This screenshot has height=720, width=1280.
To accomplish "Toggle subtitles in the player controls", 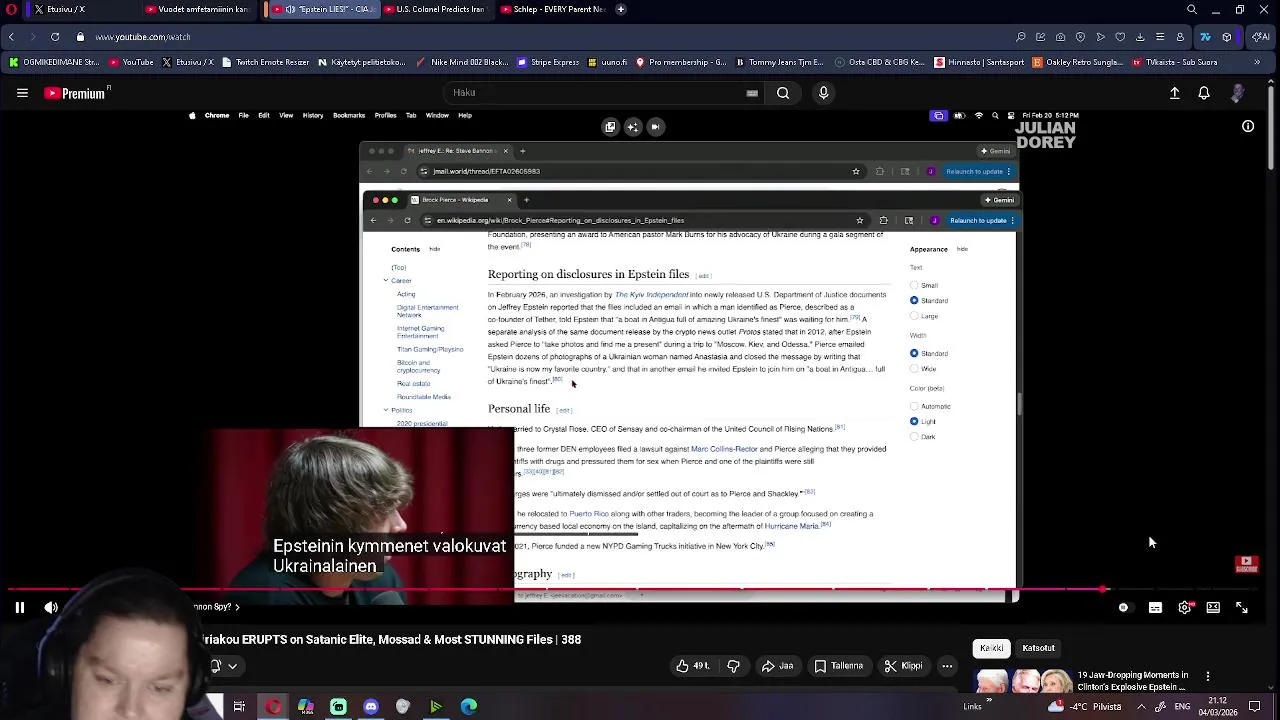I will click(1155, 607).
